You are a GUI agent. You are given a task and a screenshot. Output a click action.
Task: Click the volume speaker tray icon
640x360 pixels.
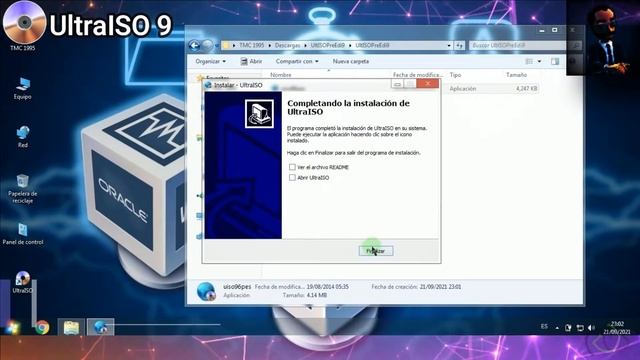click(x=591, y=327)
